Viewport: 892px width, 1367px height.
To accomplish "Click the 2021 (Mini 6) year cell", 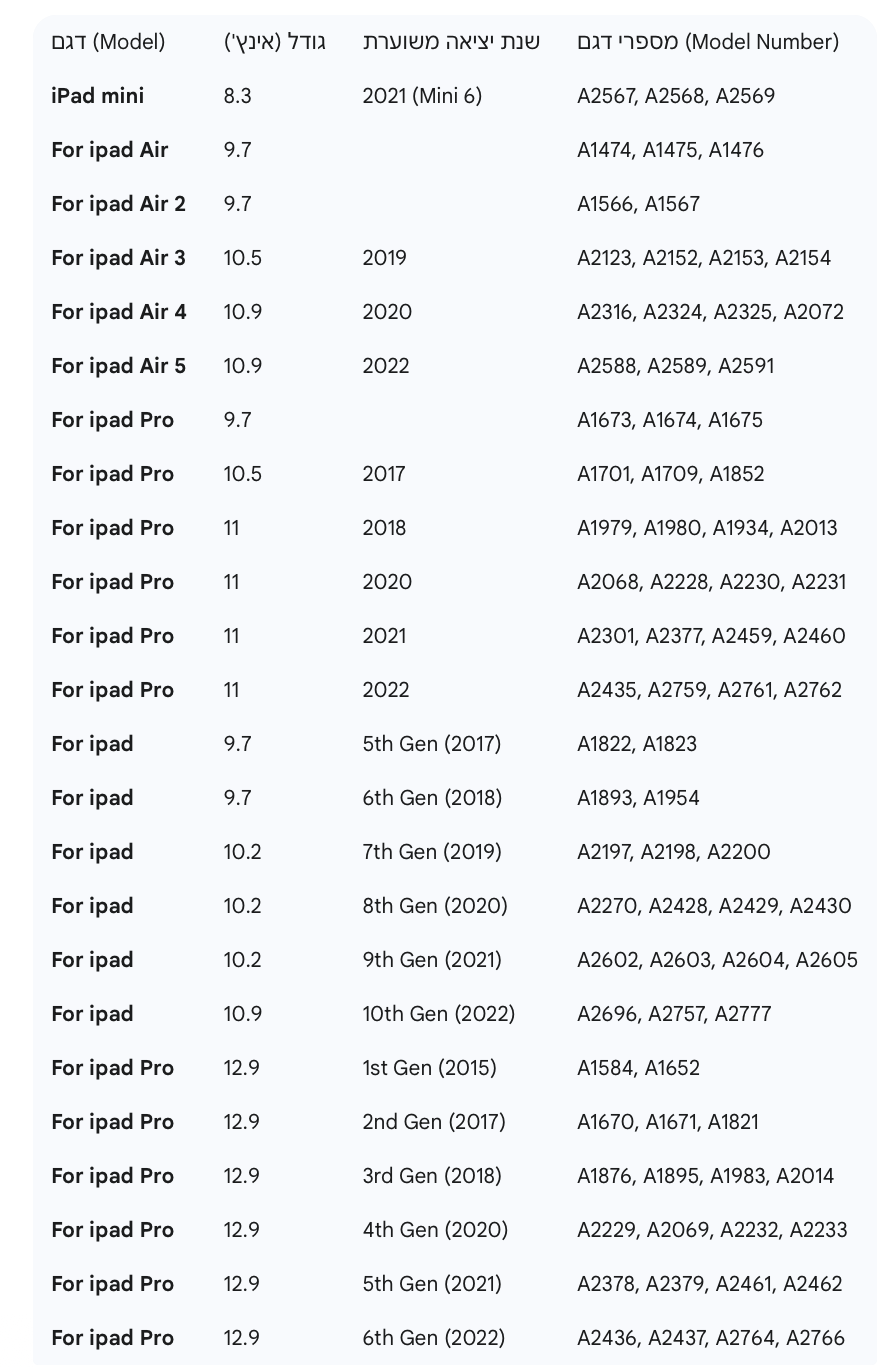I will pyautogui.click(x=421, y=96).
